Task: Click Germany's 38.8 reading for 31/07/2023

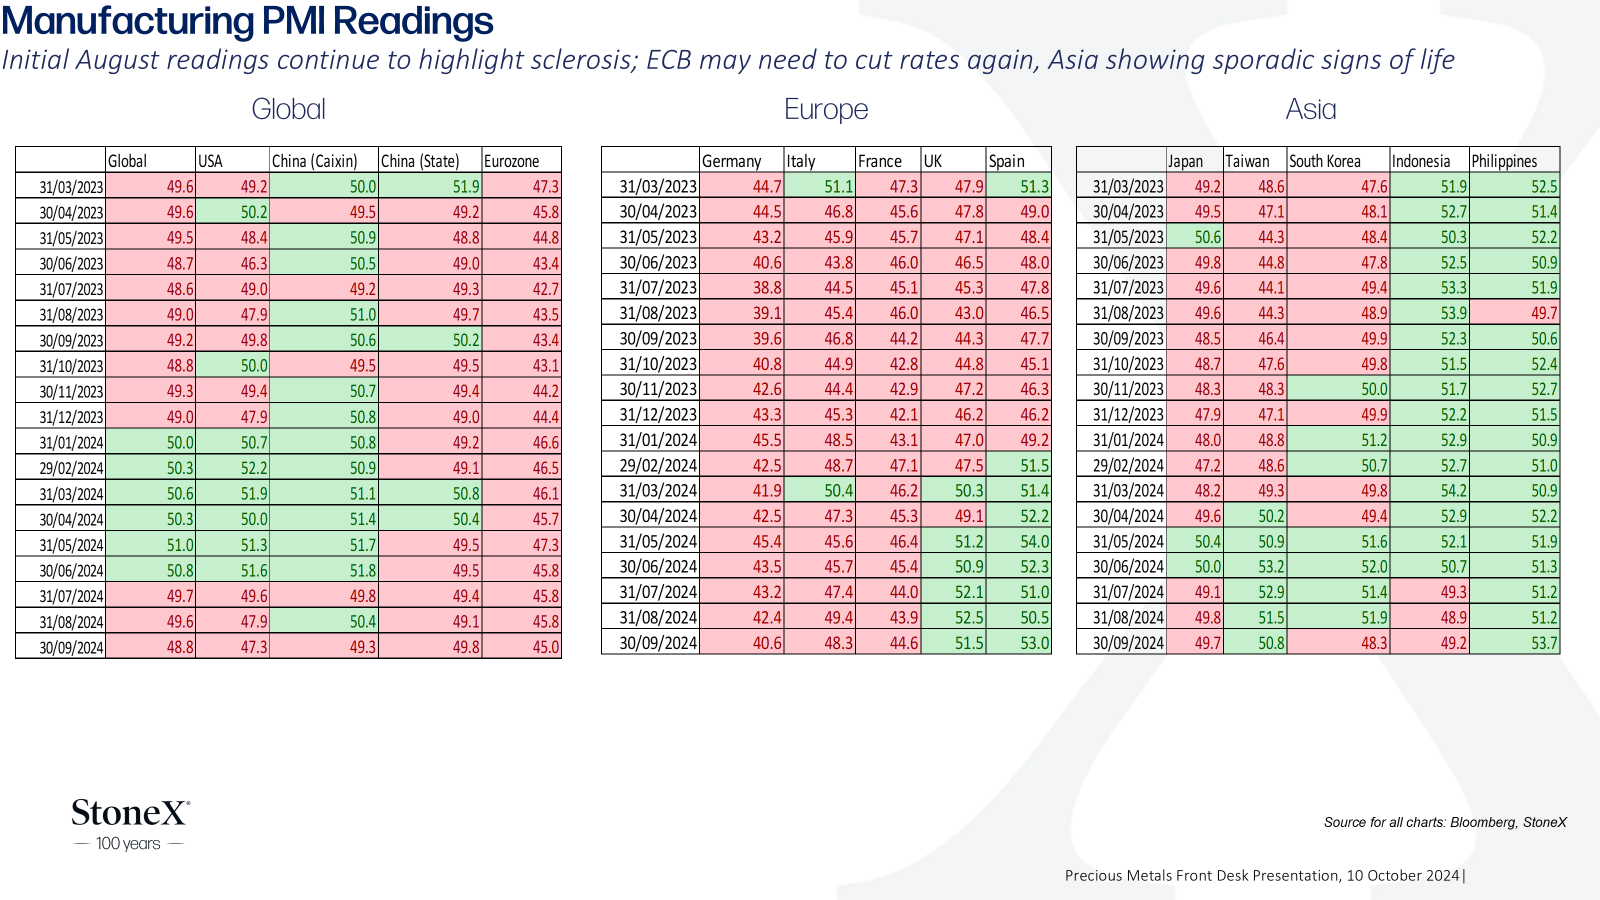Action: pos(741,287)
